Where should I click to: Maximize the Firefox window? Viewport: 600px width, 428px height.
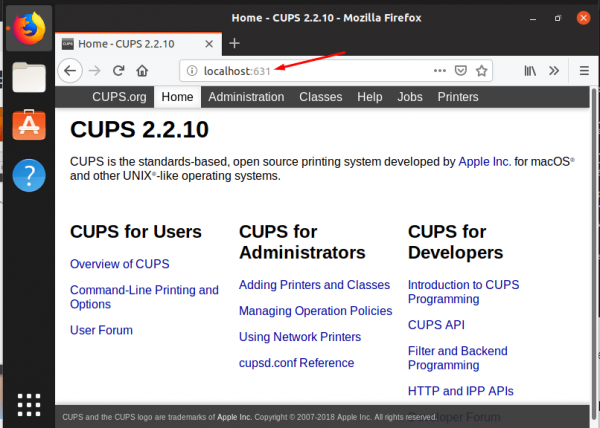(x=558, y=18)
